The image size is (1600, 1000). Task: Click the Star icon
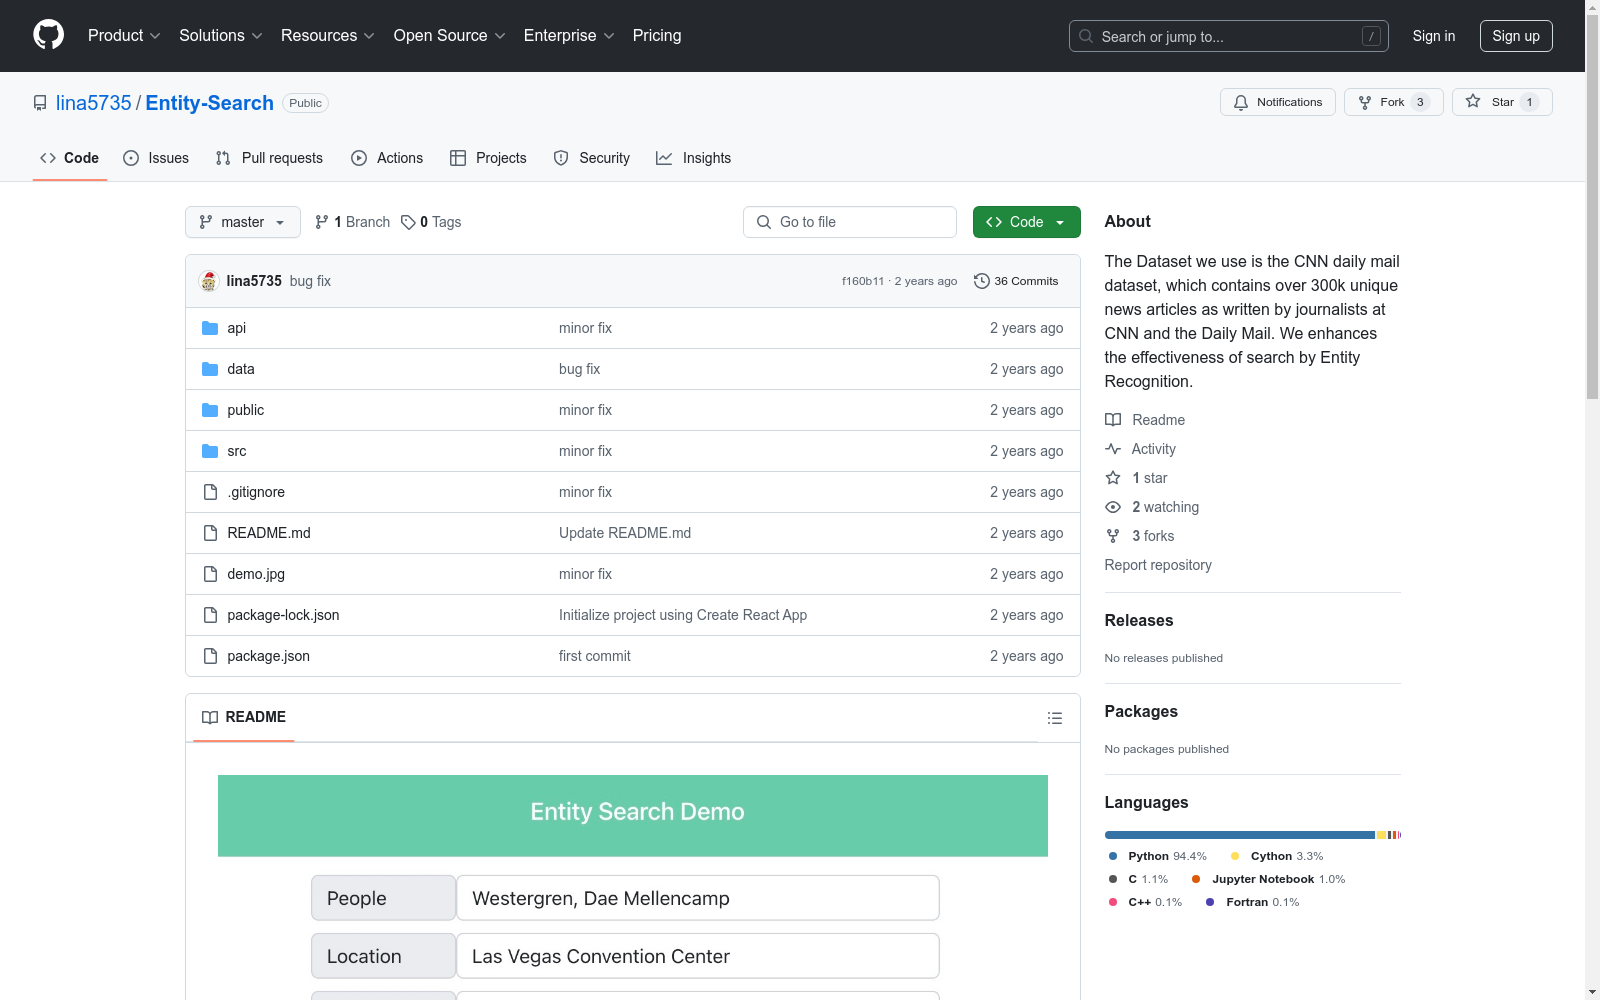coord(1473,101)
